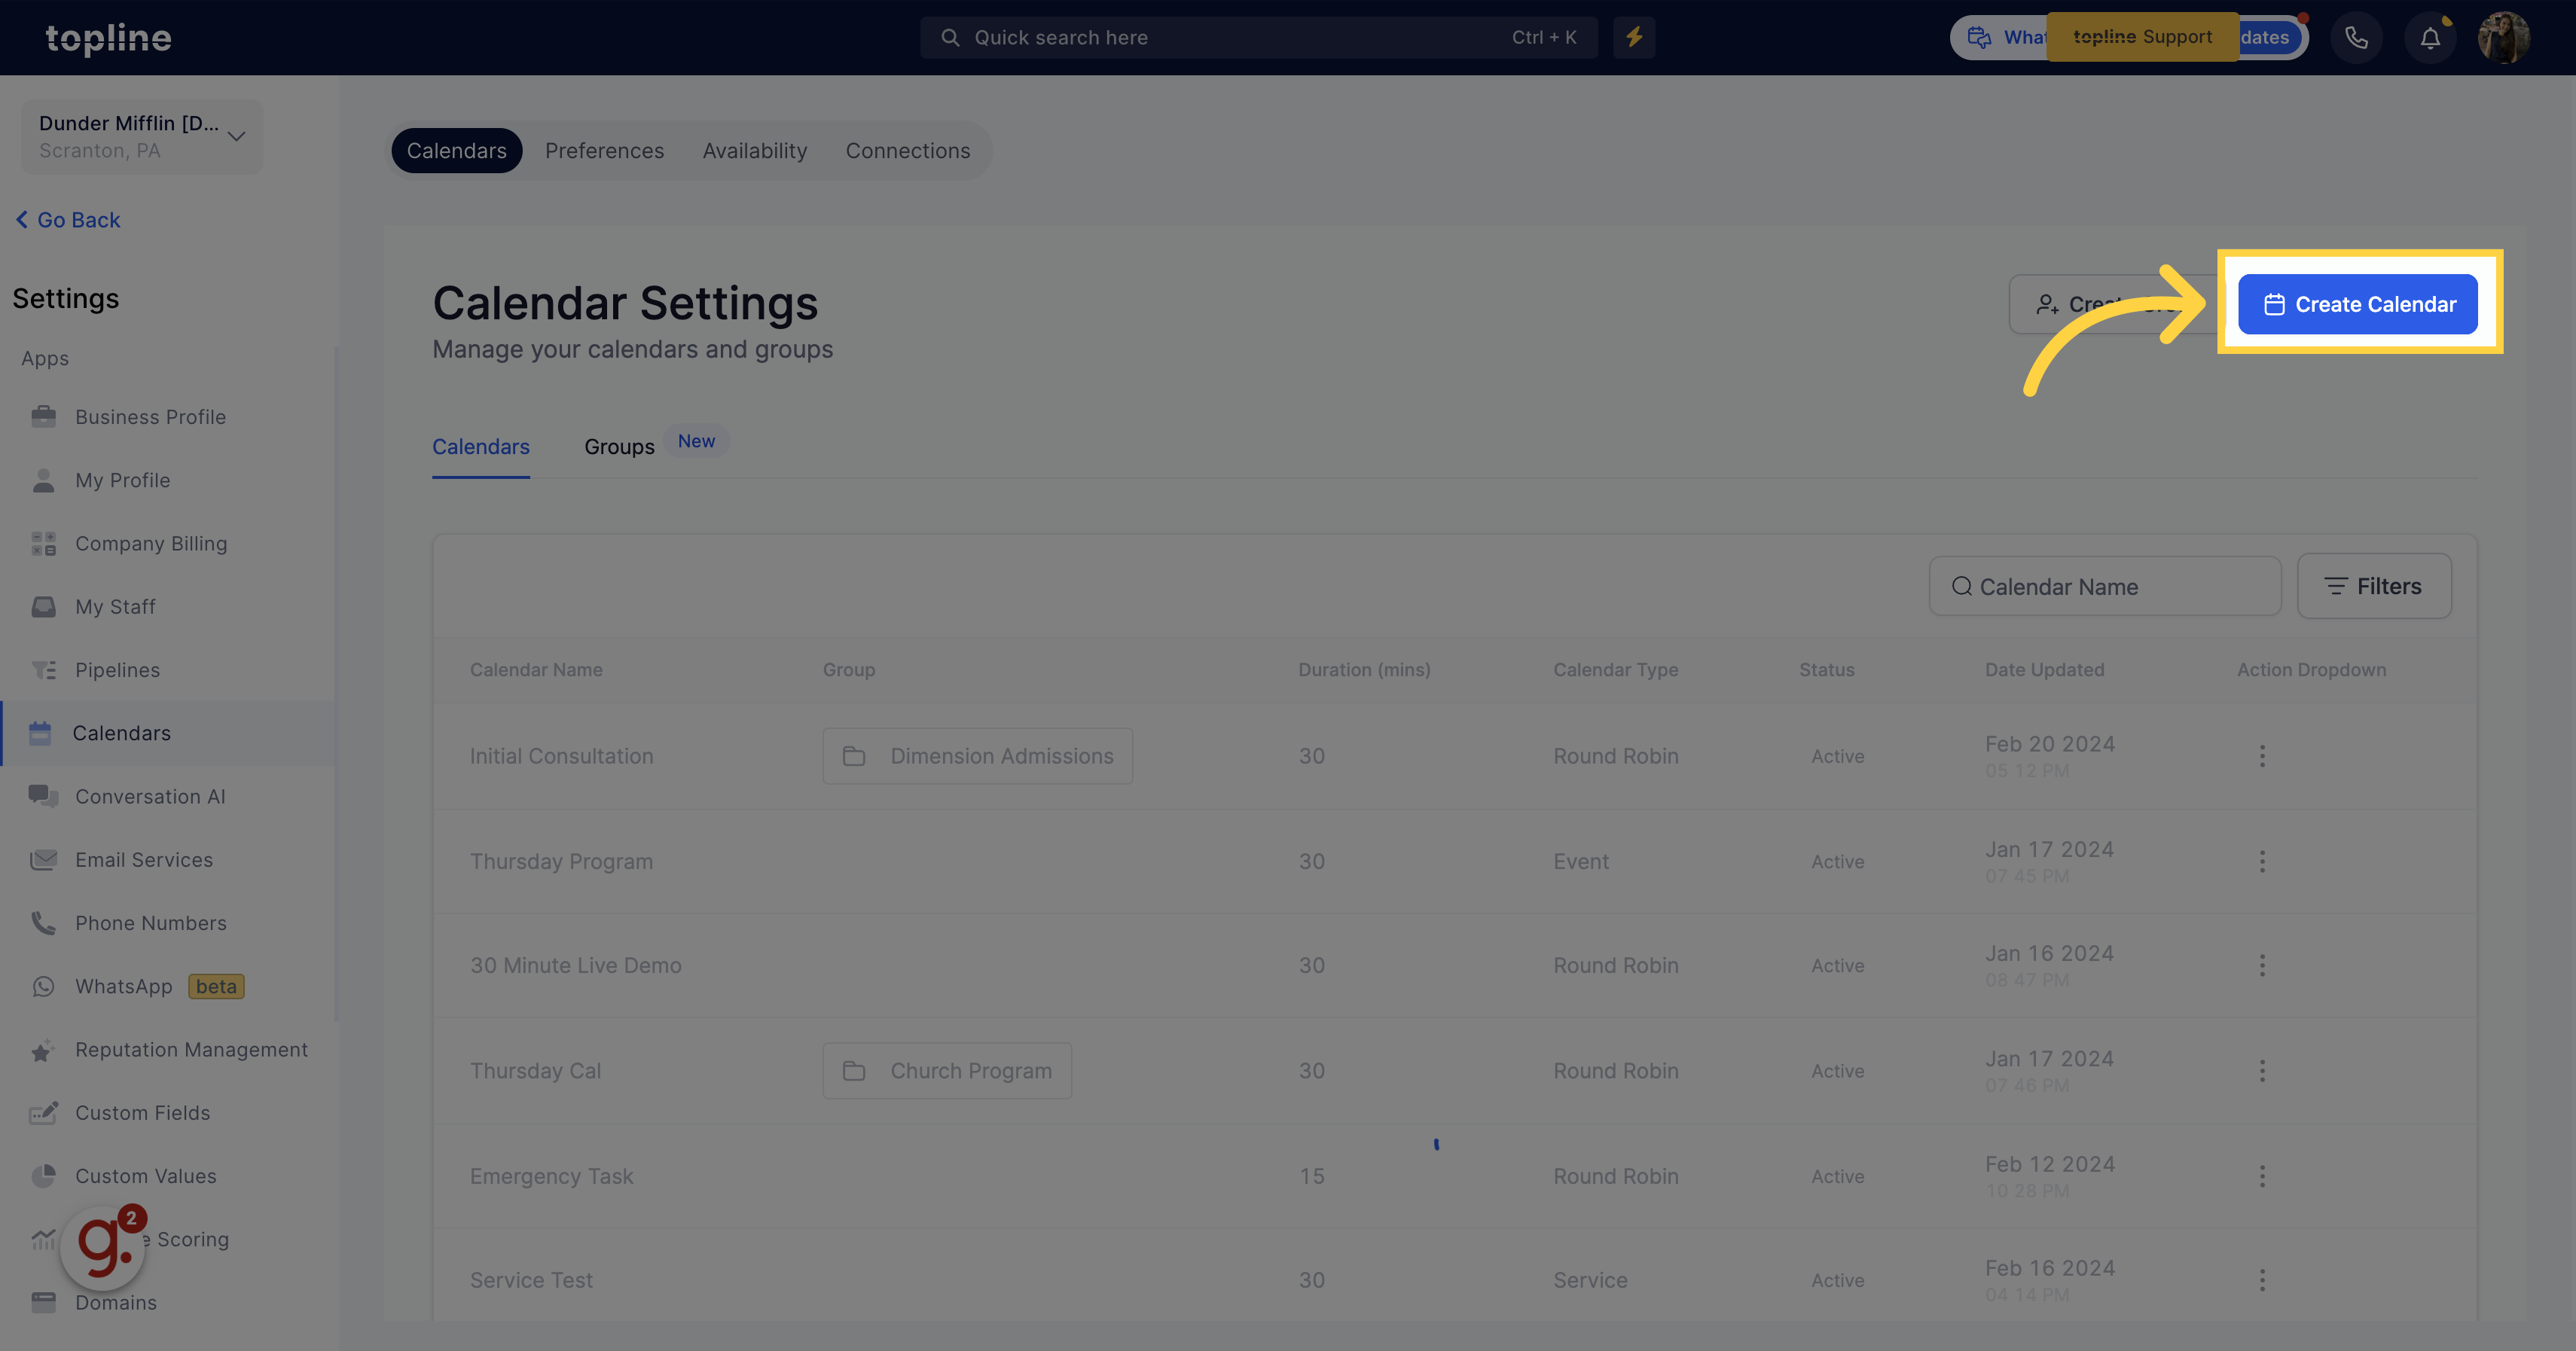Select the Connections tab
The width and height of the screenshot is (2576, 1351).
point(908,151)
